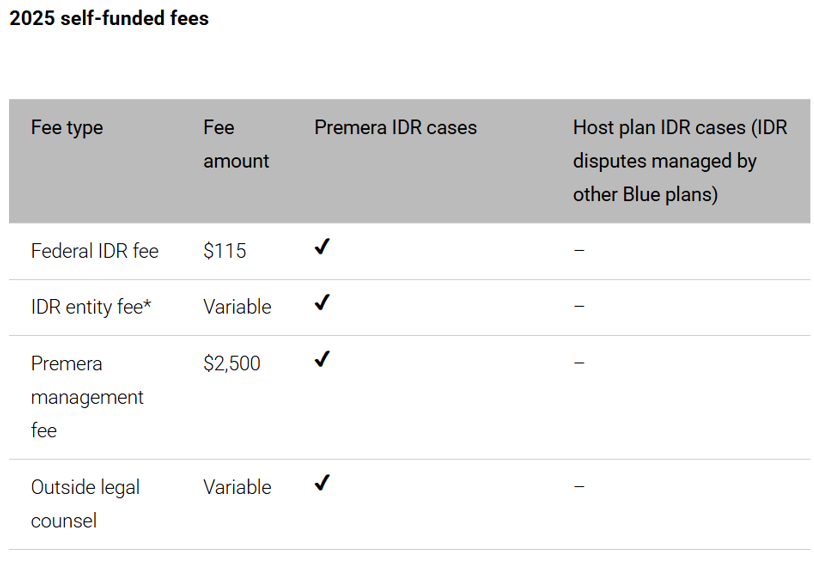
Task: Click the IDR entity fee "Variable" amount
Action: (x=237, y=307)
